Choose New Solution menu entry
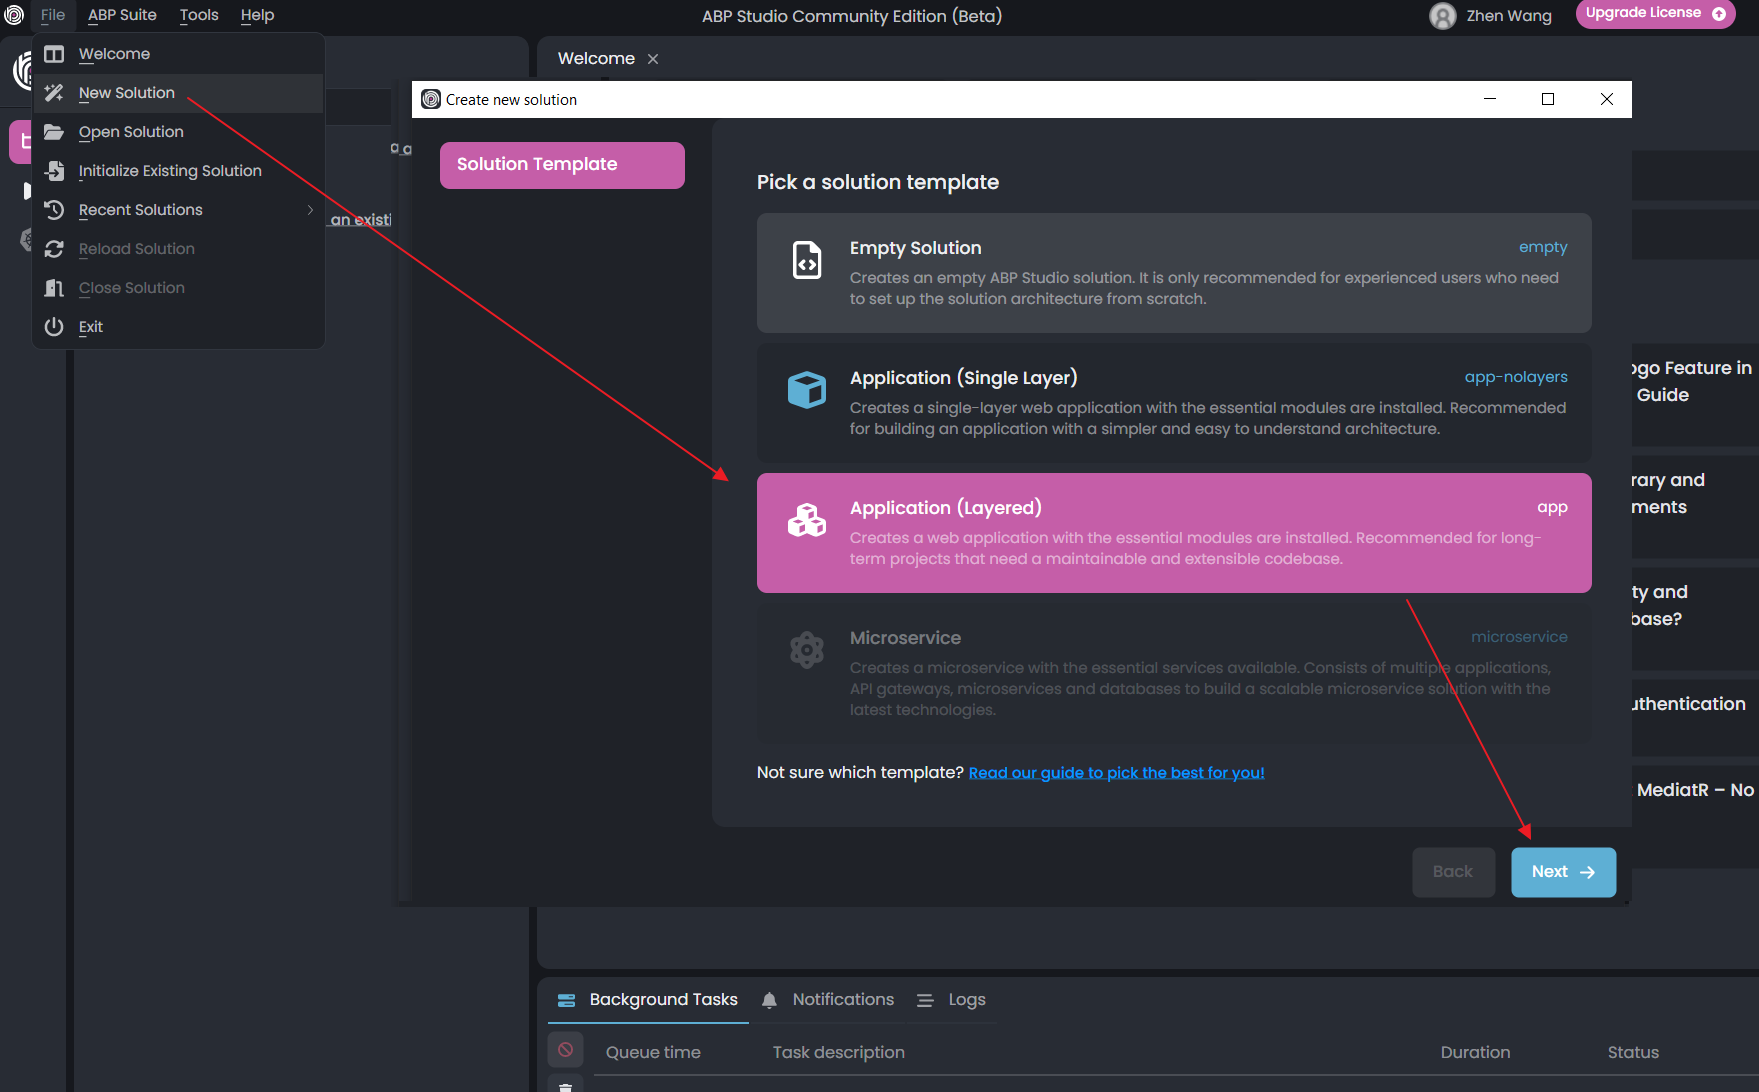Viewport: 1759px width, 1092px height. [179, 93]
